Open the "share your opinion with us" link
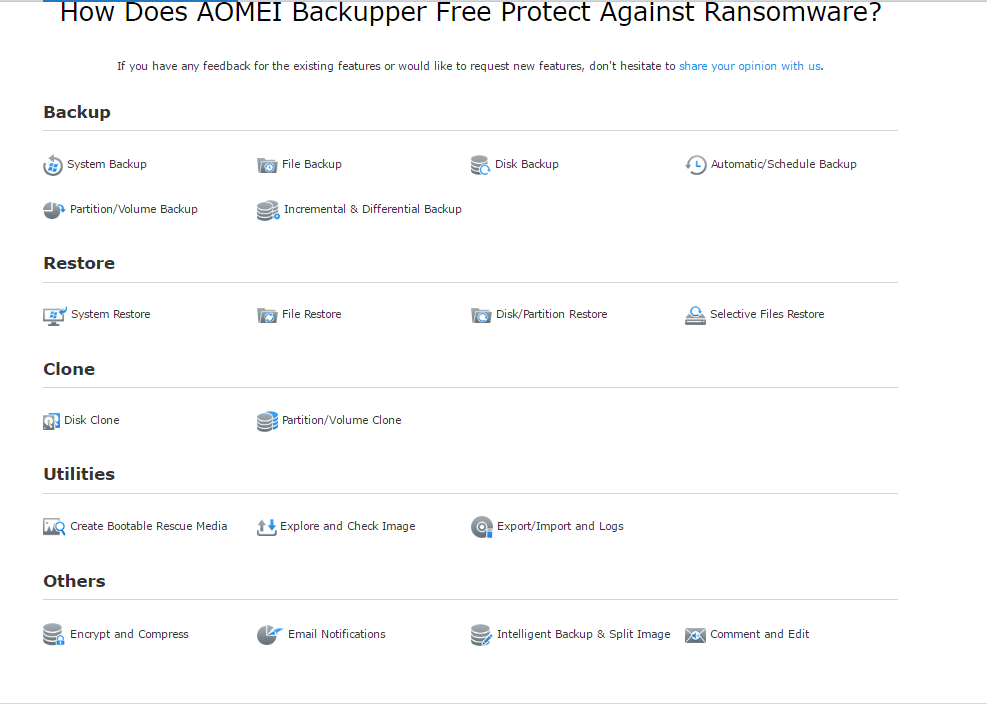The image size is (987, 711). coord(750,66)
